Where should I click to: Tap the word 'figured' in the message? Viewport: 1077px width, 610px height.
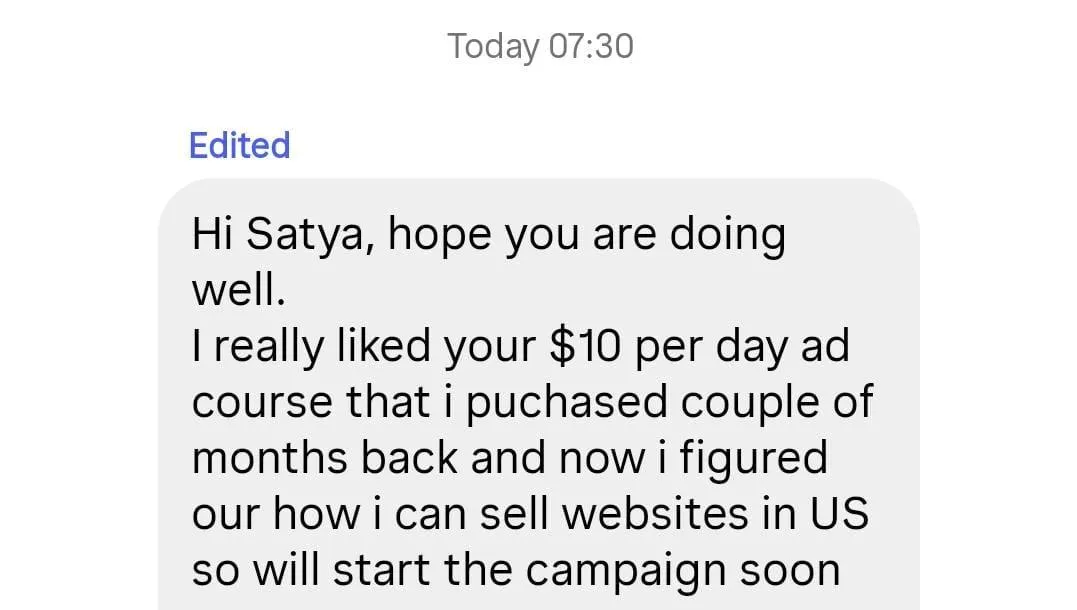[x=754, y=459]
